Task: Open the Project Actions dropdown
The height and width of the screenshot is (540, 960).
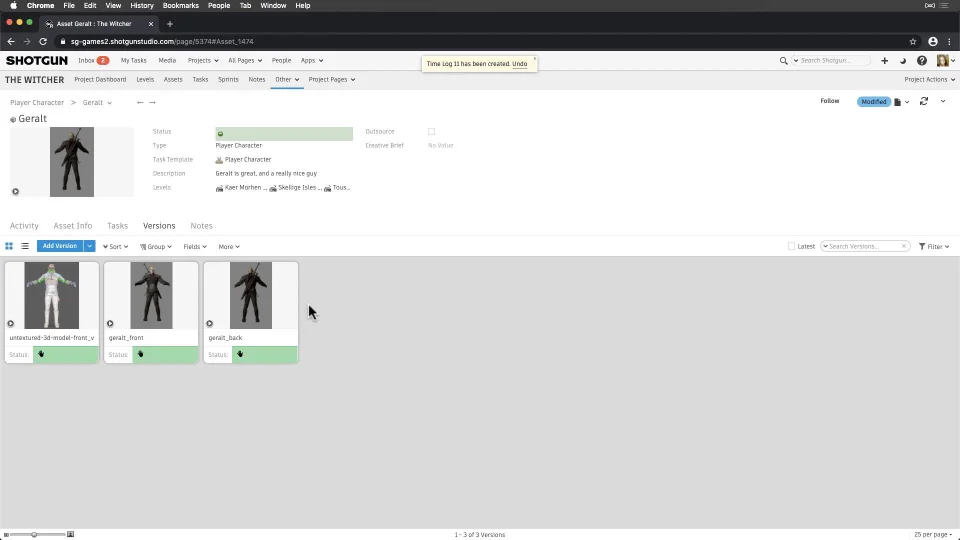Action: (x=929, y=80)
